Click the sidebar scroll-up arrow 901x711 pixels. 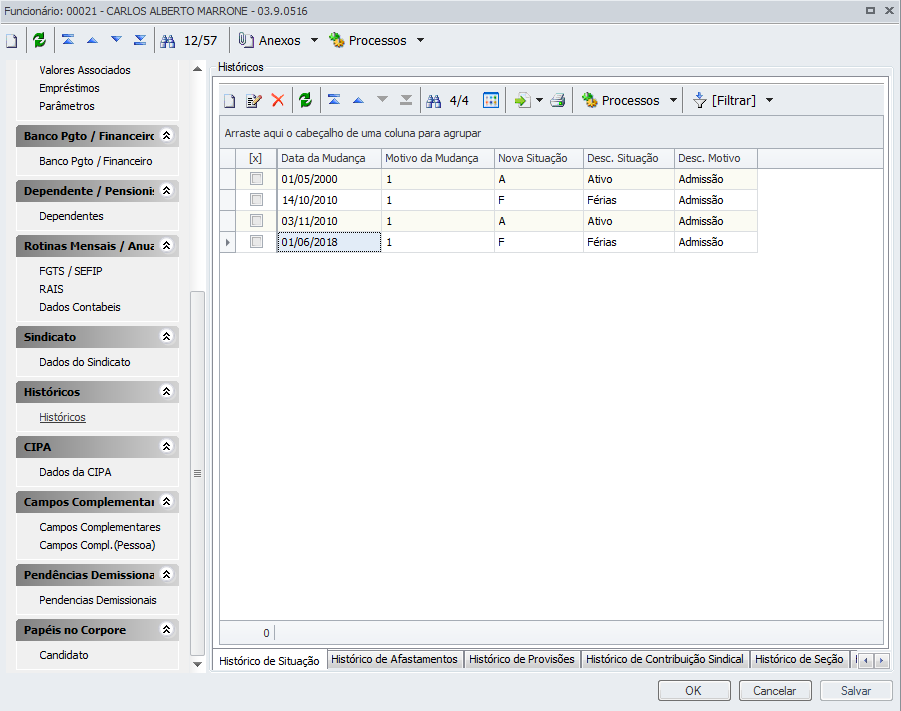[x=198, y=69]
